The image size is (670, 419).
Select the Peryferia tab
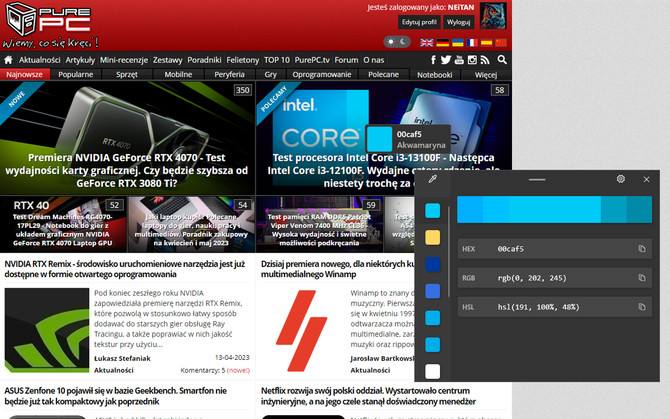229,74
